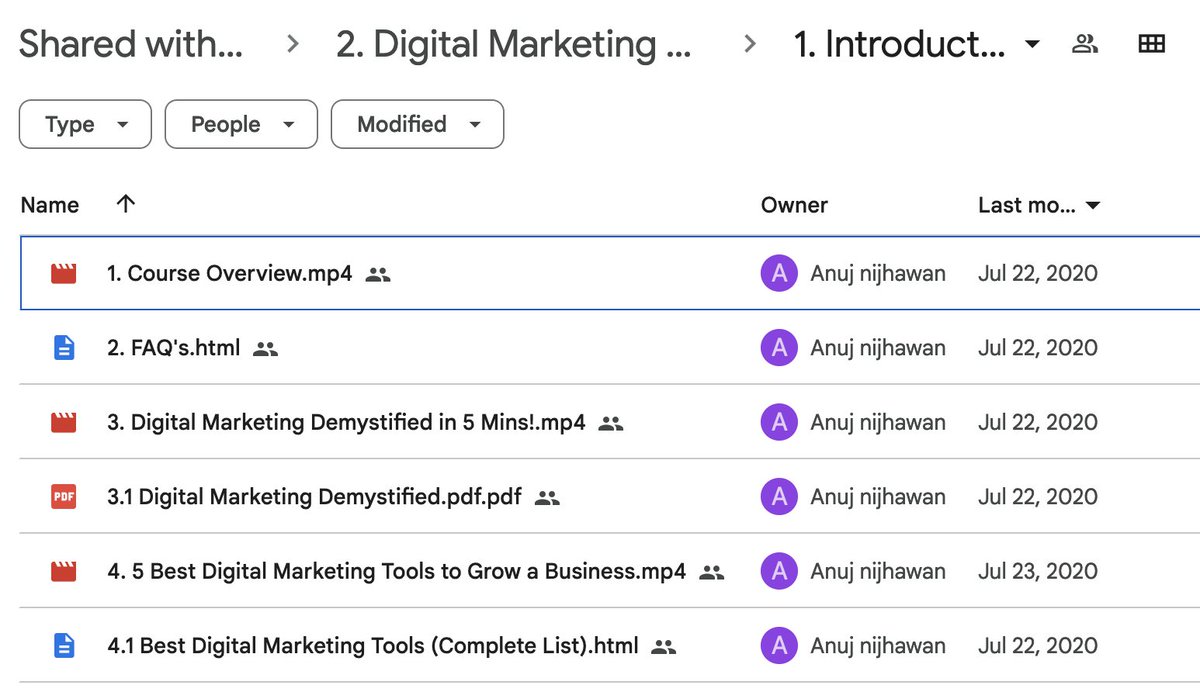Click the document icon next to FAQ's.html
Viewport: 1200px width, 692px height.
[64, 348]
